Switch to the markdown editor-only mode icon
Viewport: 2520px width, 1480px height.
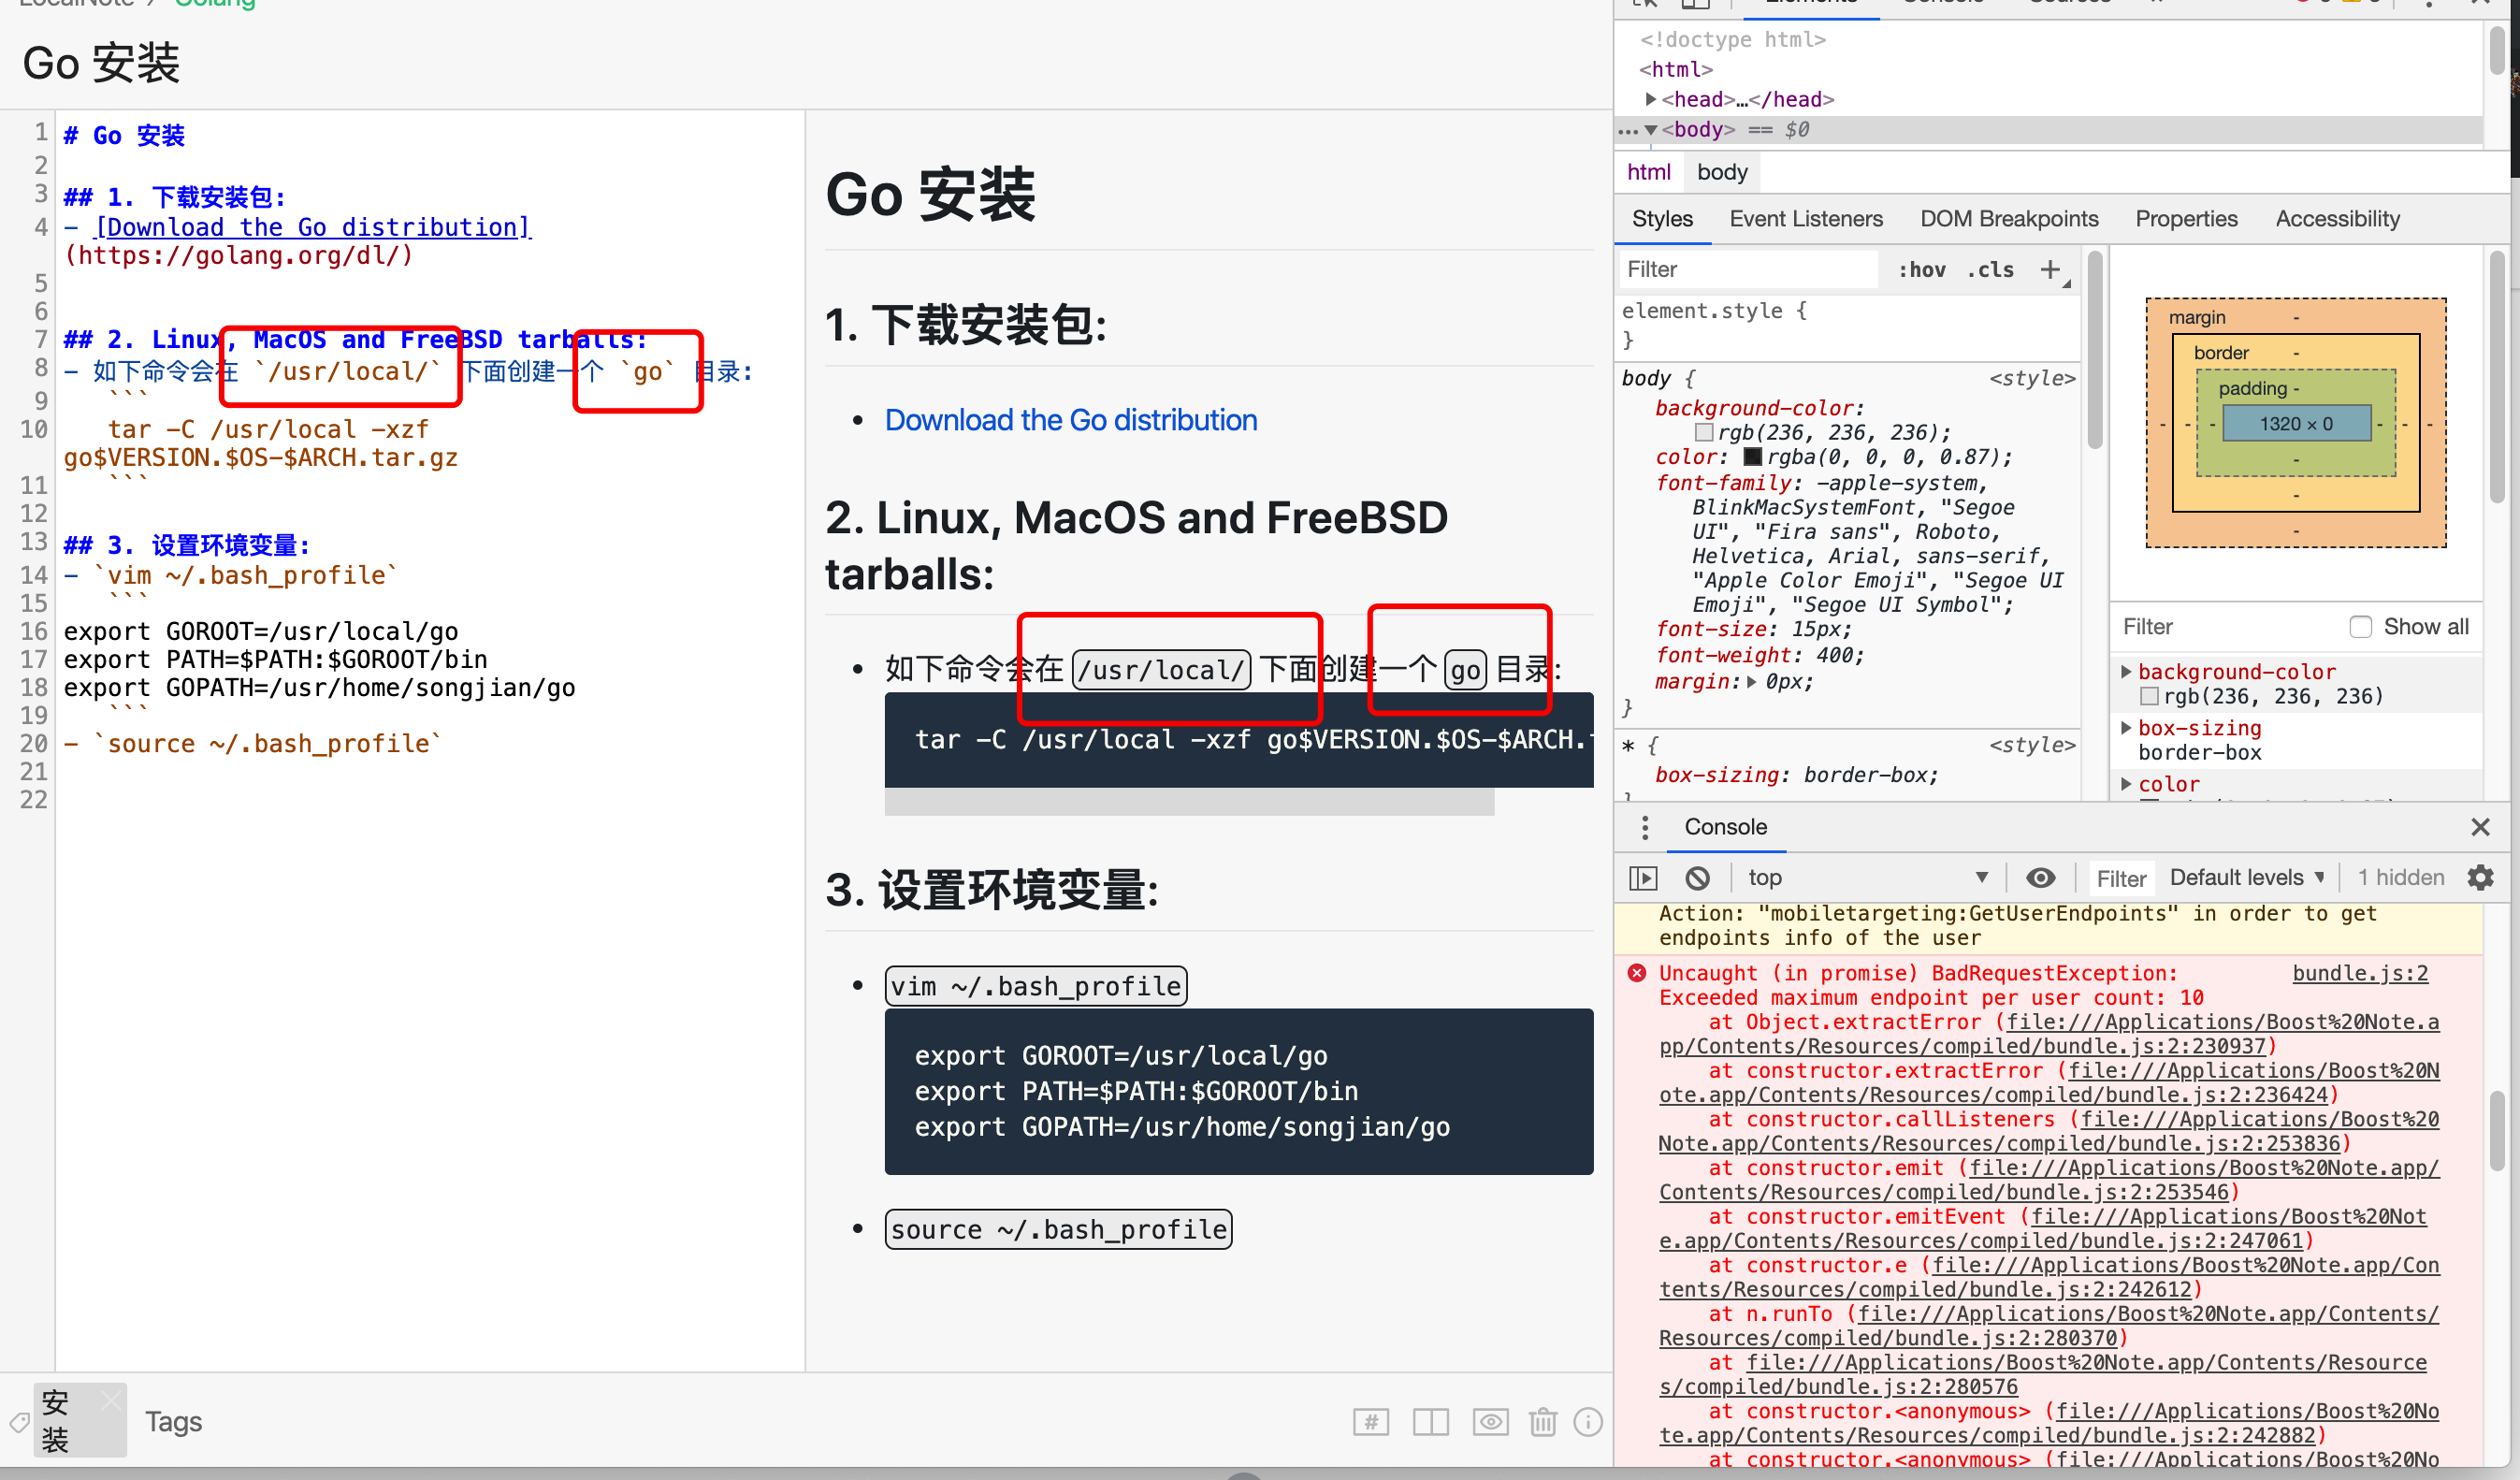click(x=1371, y=1421)
